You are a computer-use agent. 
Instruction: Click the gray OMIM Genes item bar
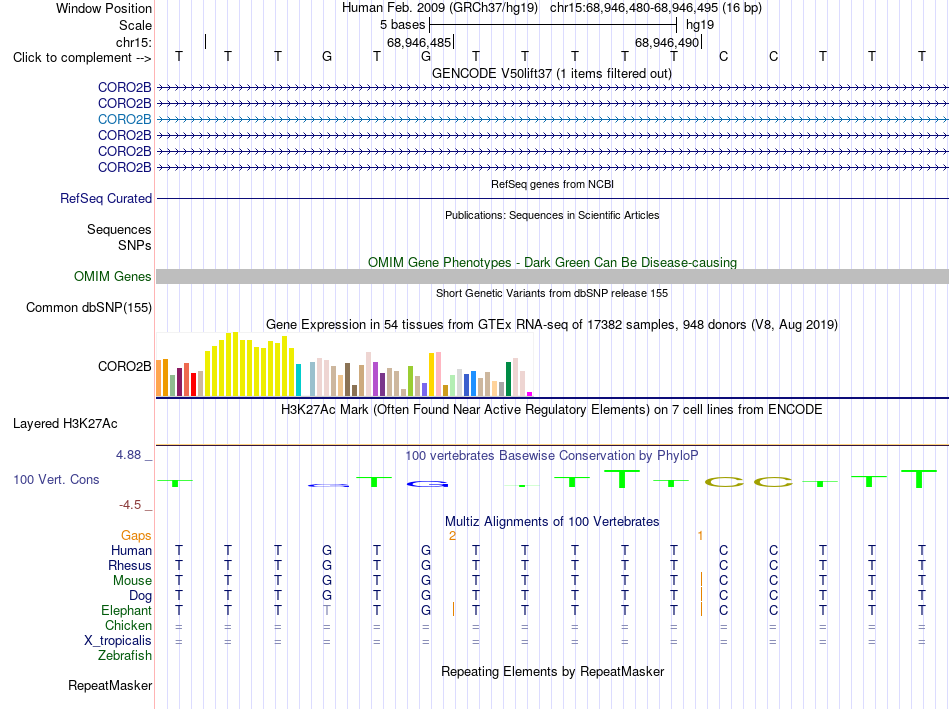tap(552, 276)
